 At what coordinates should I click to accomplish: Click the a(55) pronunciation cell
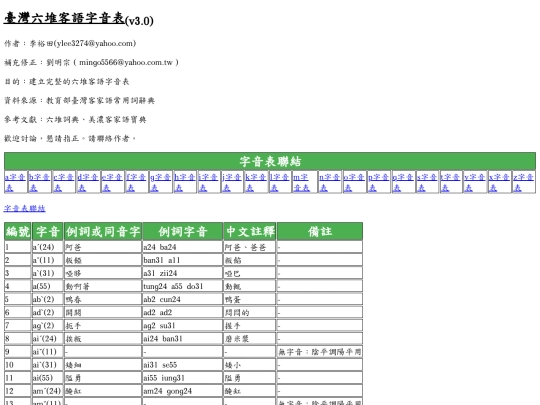coord(48,286)
